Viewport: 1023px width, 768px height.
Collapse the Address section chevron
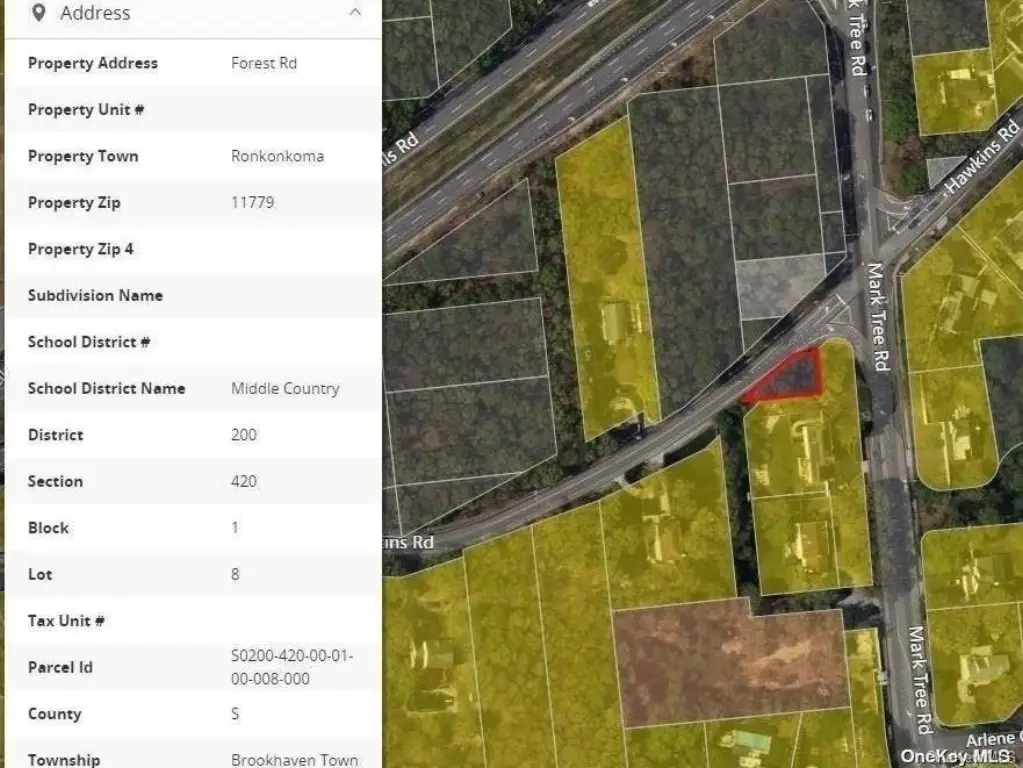pyautogui.click(x=355, y=12)
